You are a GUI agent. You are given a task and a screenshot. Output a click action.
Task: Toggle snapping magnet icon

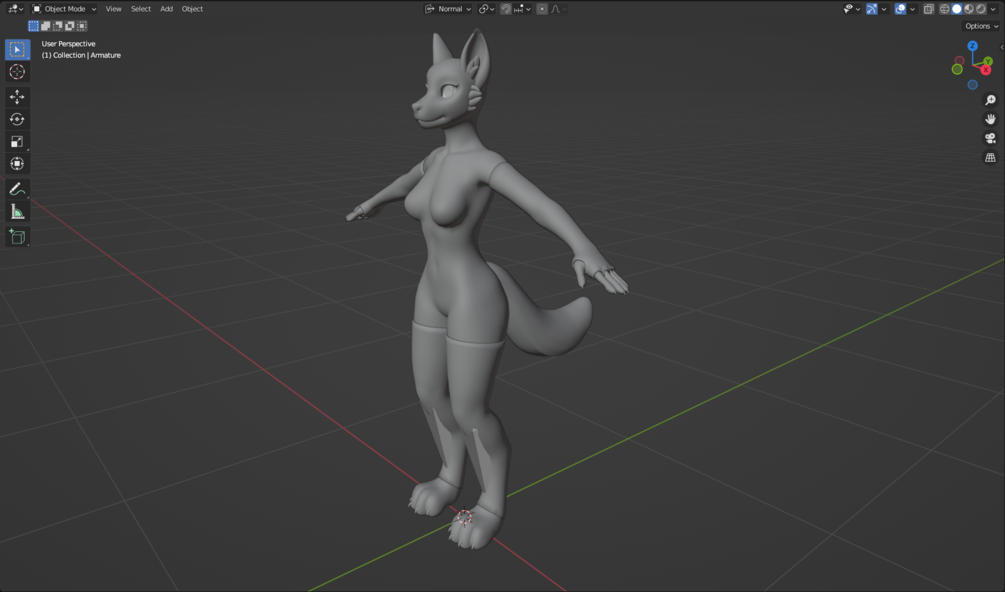tap(506, 9)
